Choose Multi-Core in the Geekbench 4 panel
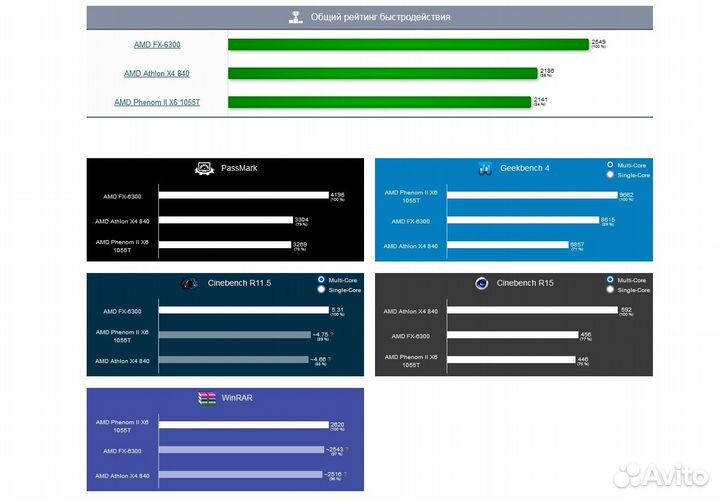The image size is (720, 501). 611,164
